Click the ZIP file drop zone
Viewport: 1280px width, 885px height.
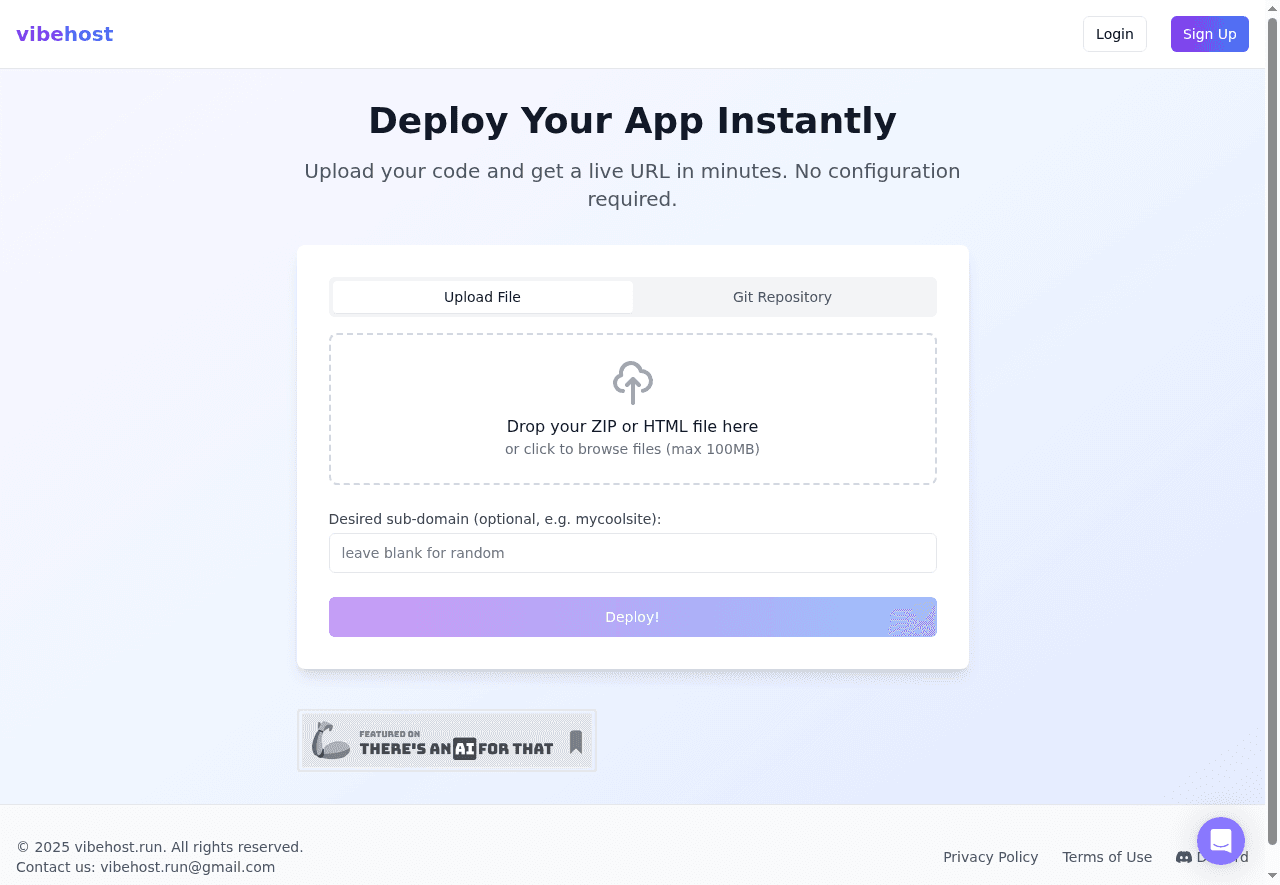(632, 408)
